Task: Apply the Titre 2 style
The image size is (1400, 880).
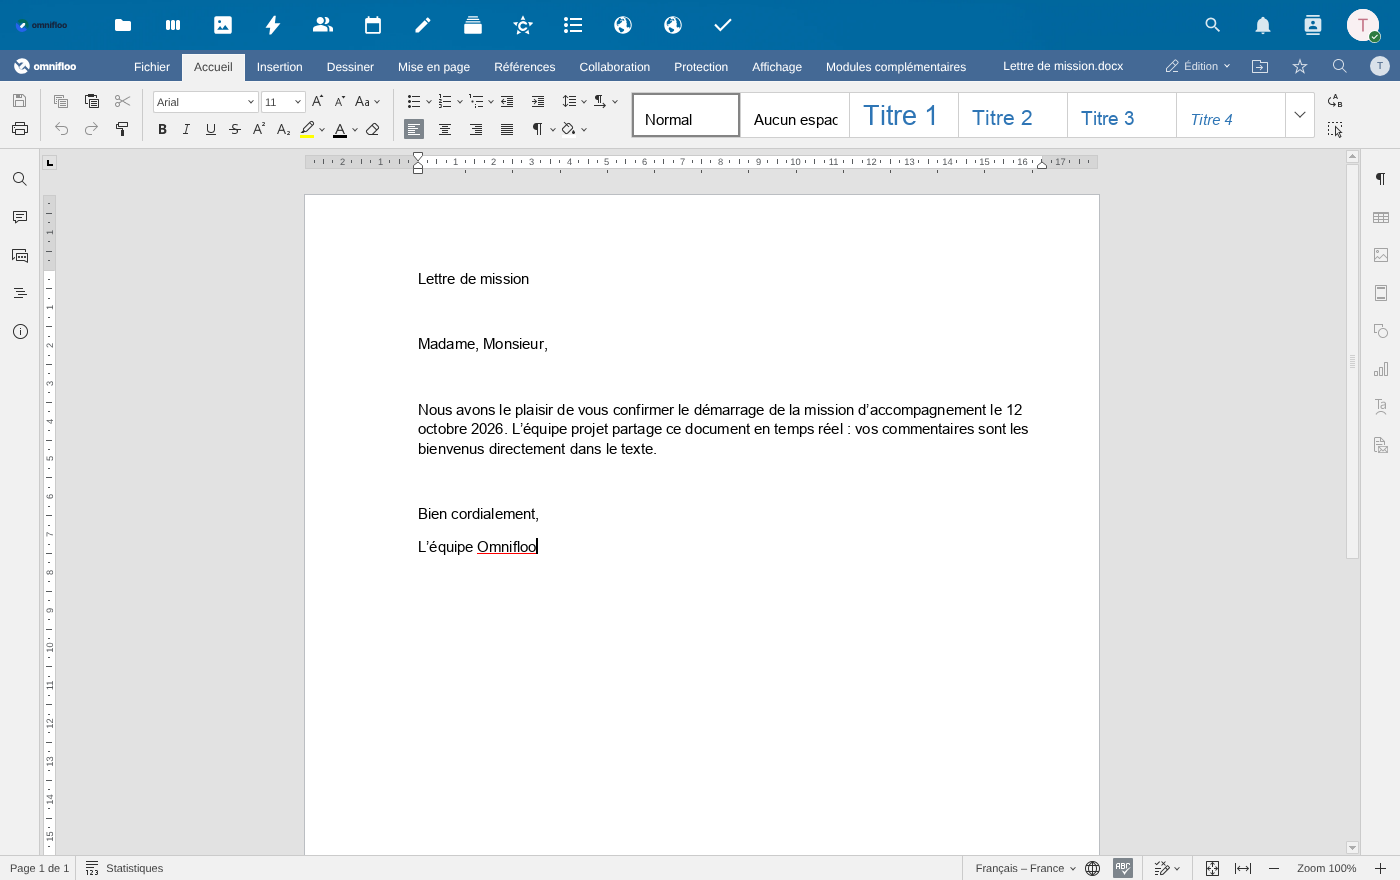Action: [x=1013, y=115]
